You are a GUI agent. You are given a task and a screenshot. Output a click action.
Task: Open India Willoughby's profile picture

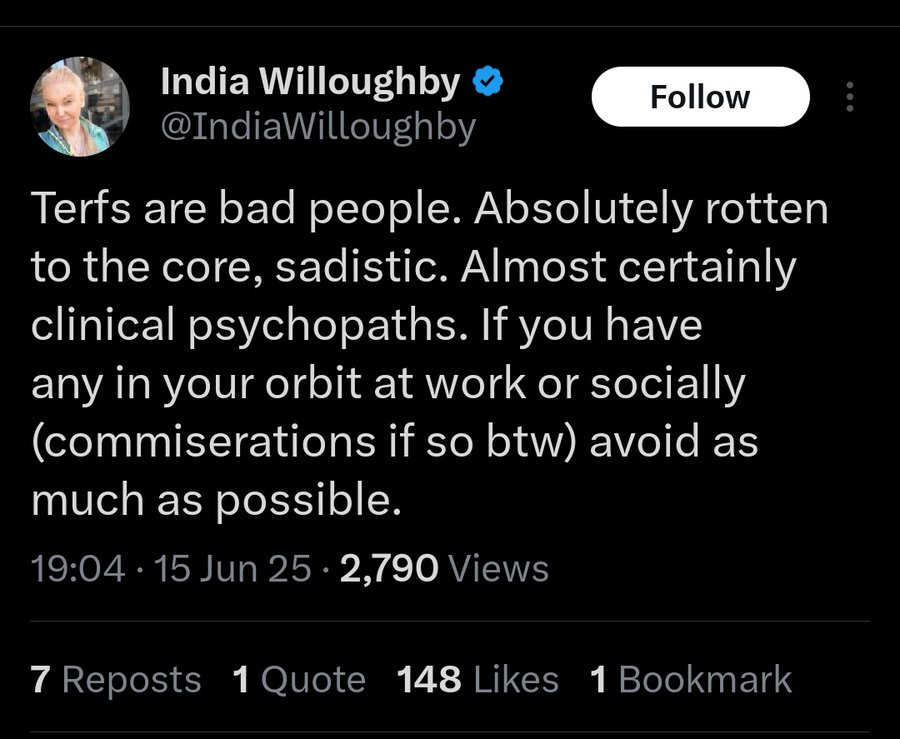(x=80, y=106)
